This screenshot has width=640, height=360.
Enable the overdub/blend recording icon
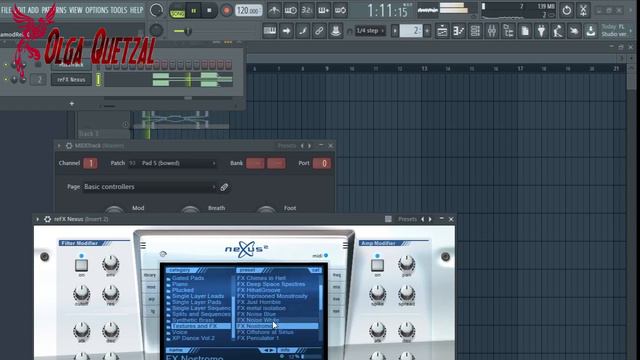point(323,11)
